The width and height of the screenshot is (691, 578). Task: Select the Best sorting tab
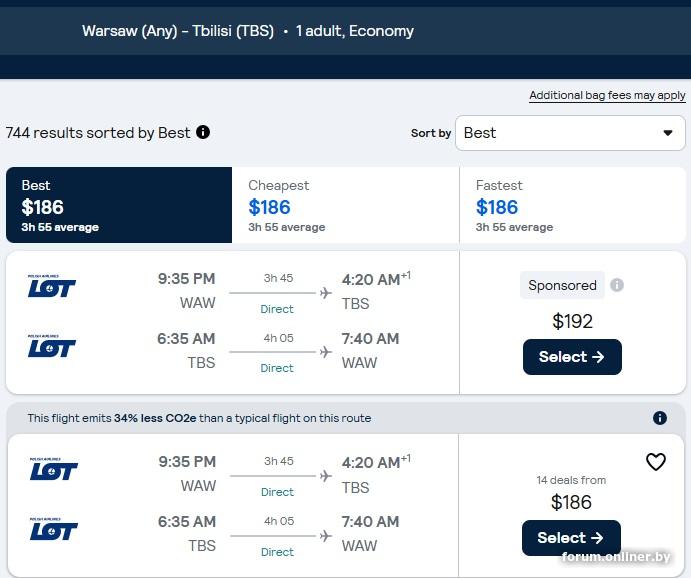click(118, 205)
